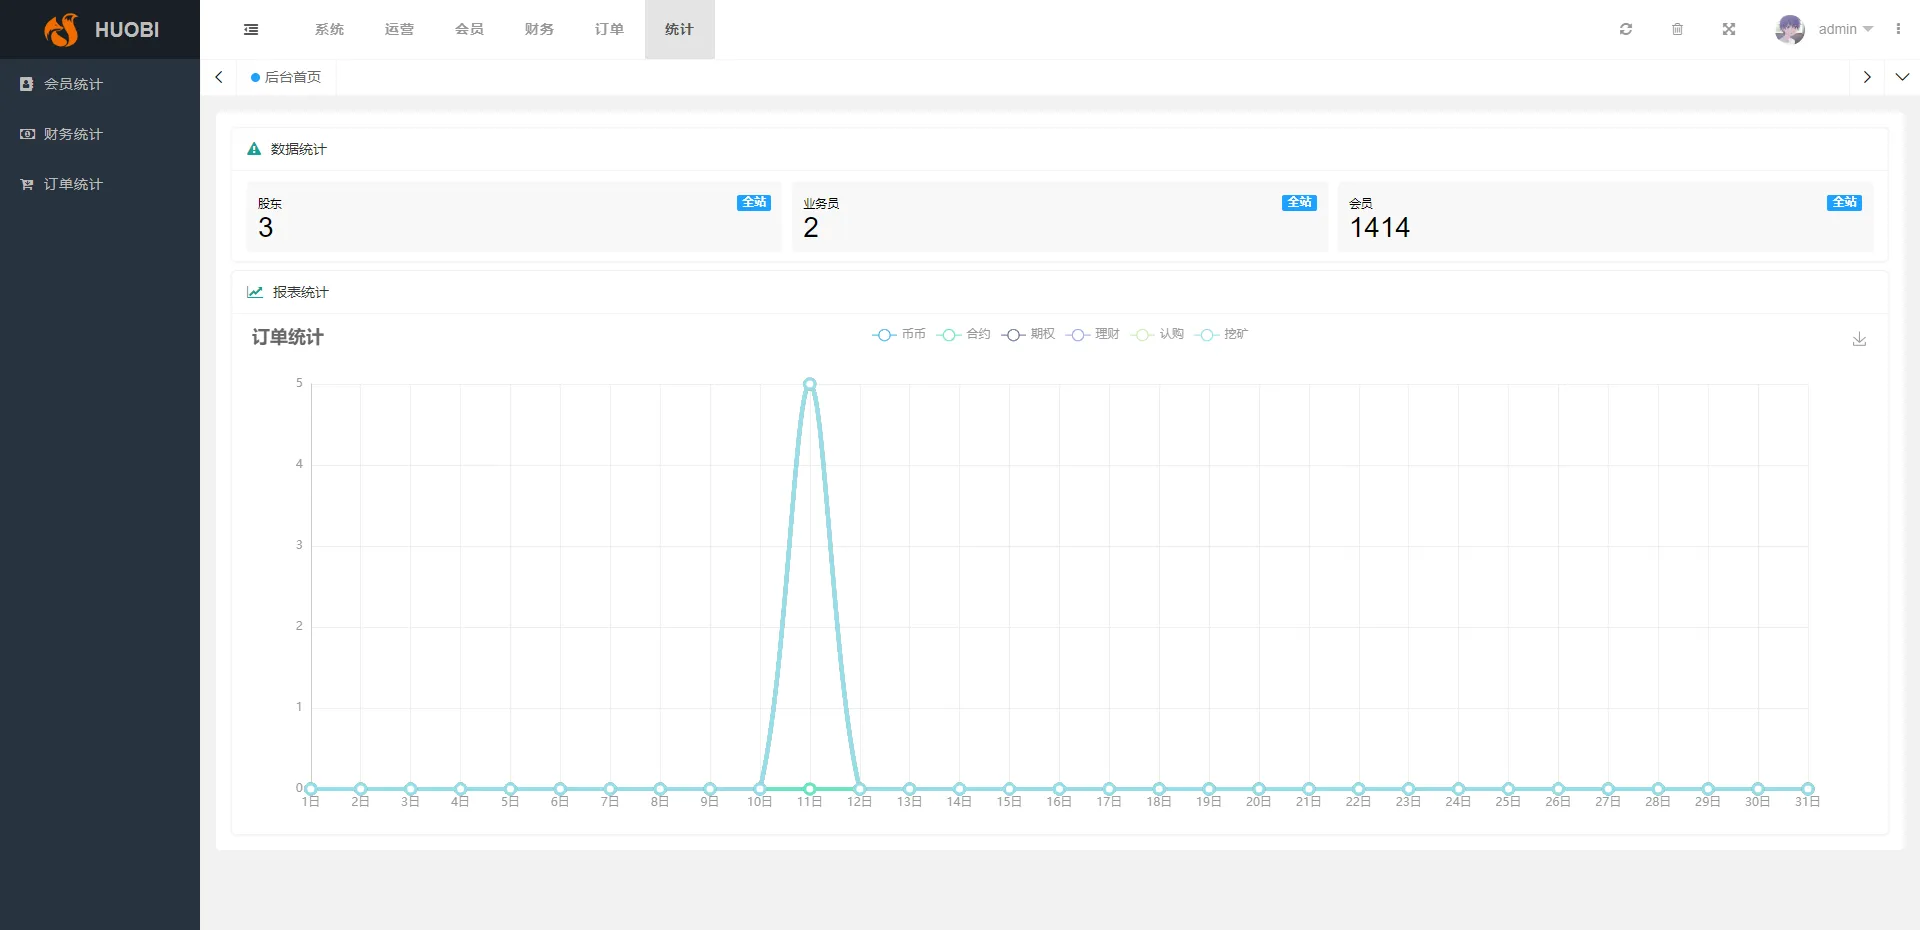
Task: Expand the tab options down-chevron
Action: click(1902, 77)
